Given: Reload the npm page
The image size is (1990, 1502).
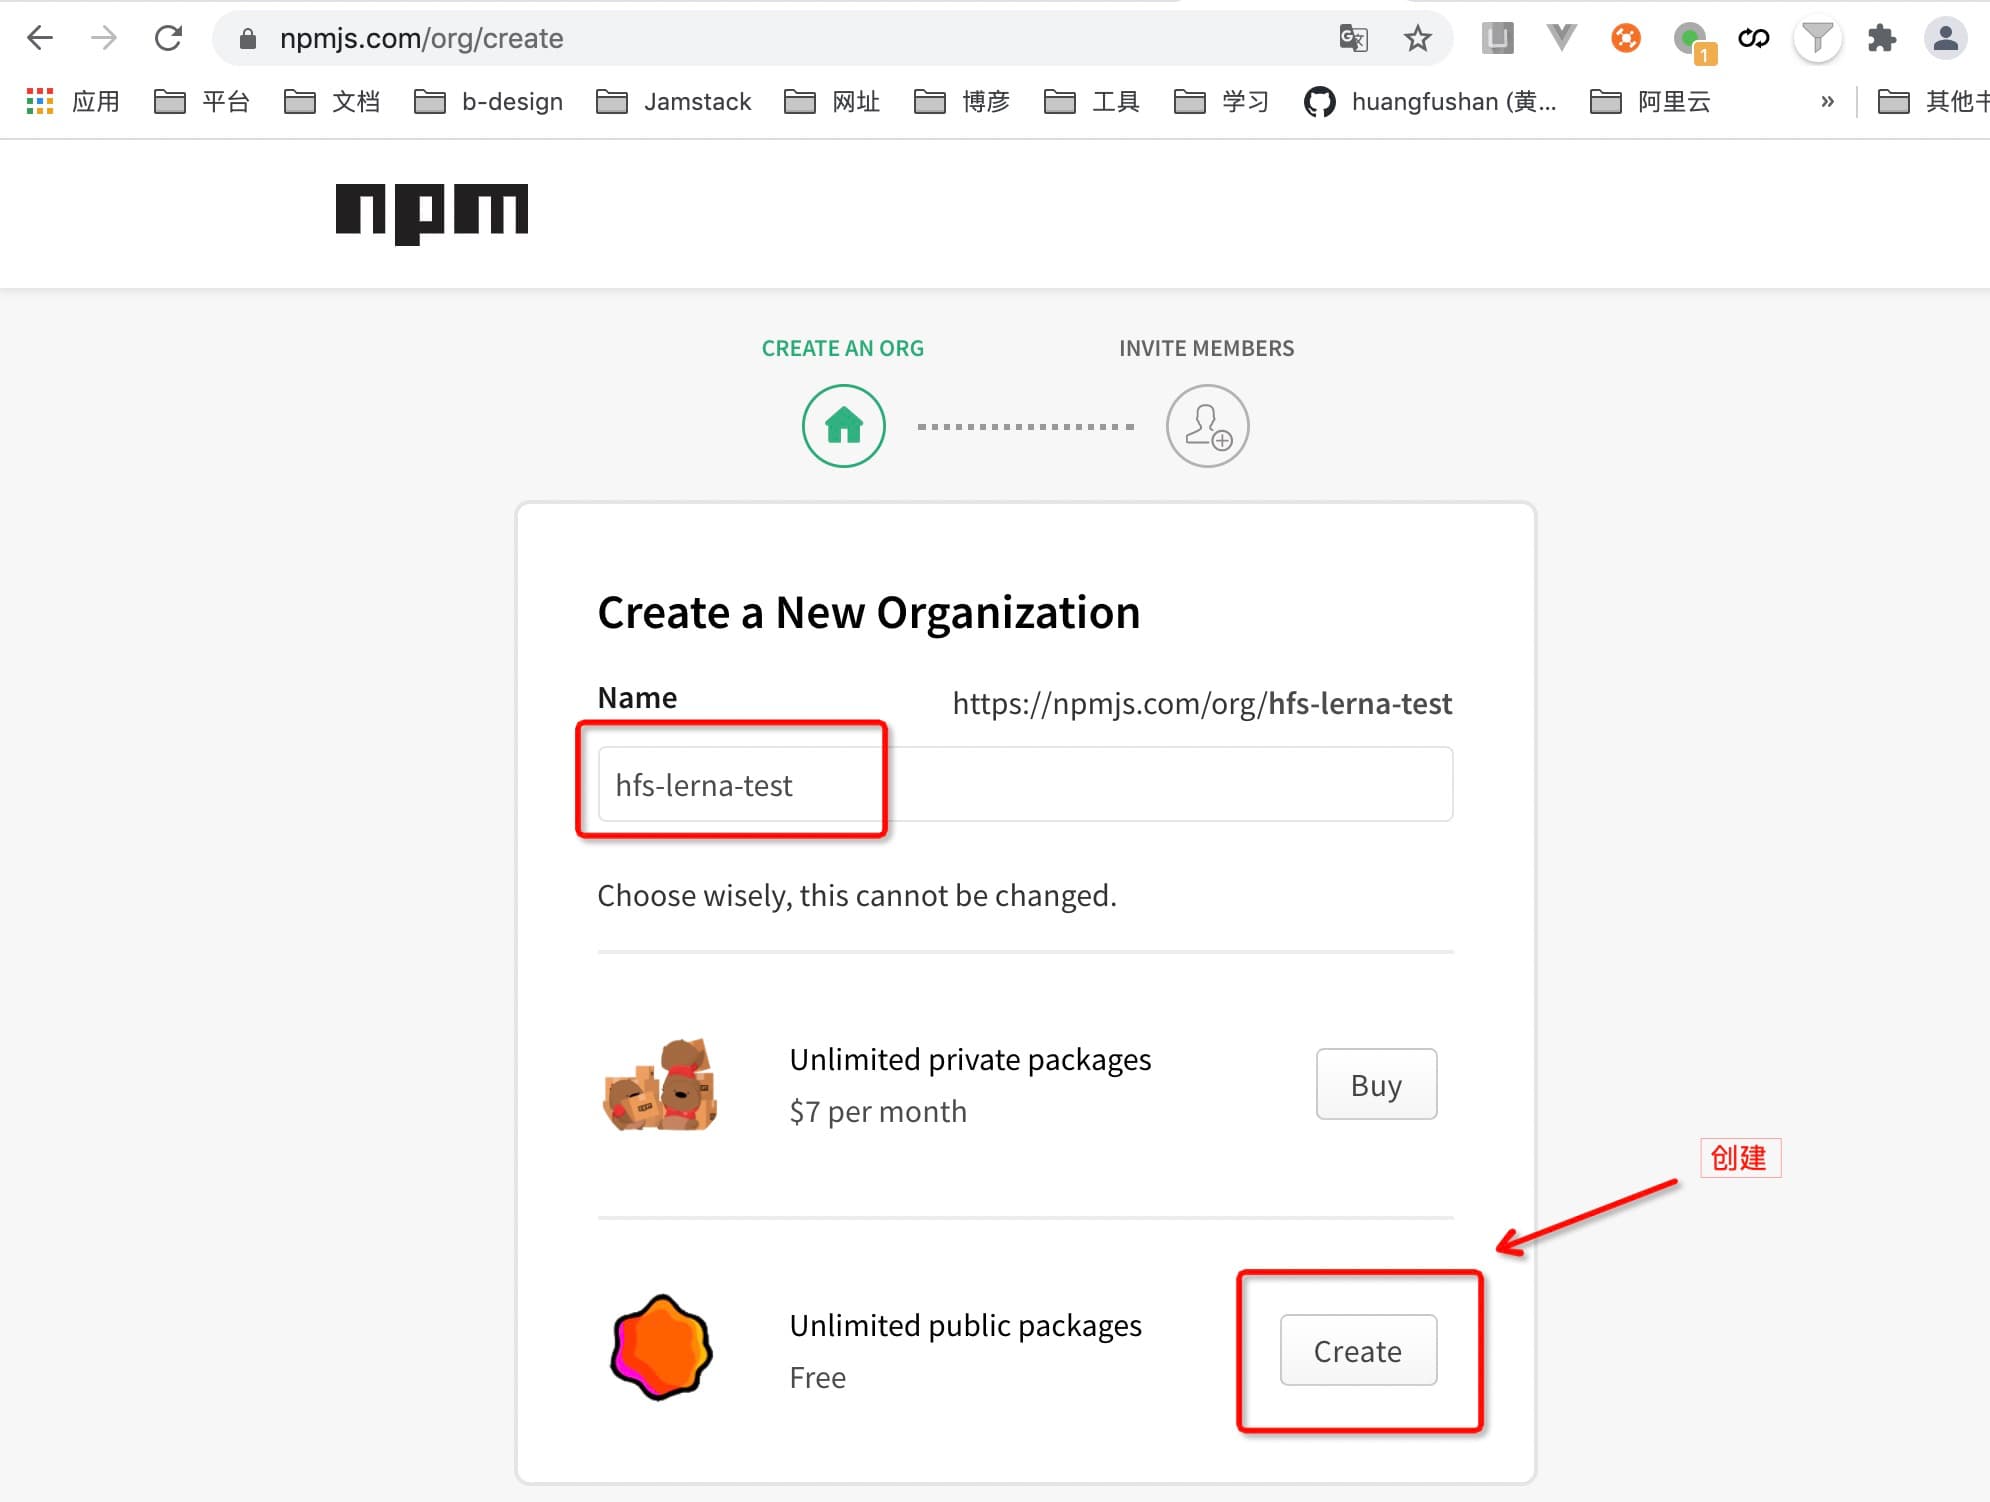Looking at the screenshot, I should [168, 38].
